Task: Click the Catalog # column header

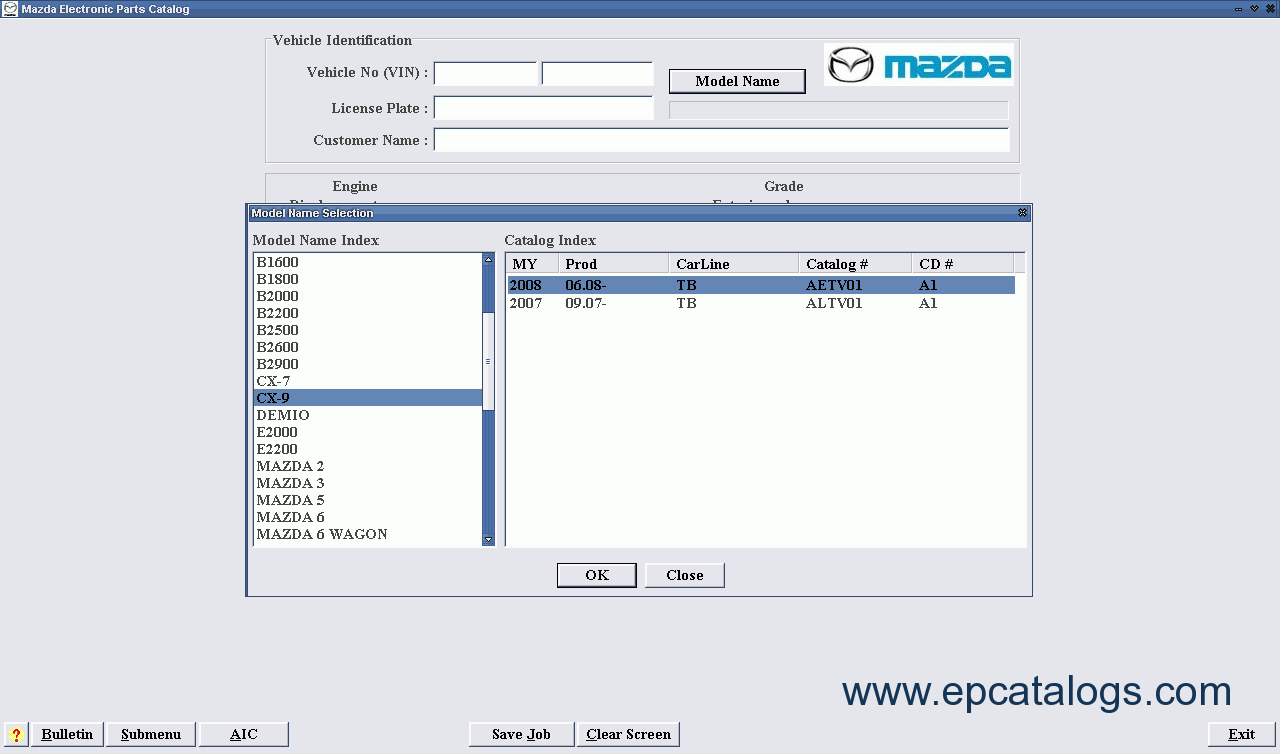Action: pos(855,264)
